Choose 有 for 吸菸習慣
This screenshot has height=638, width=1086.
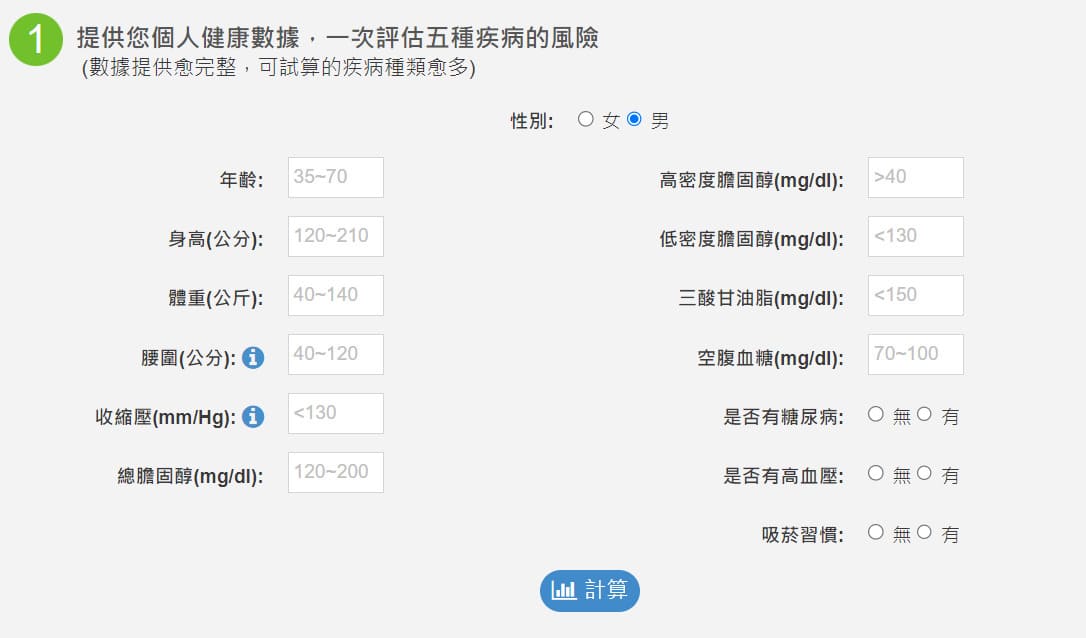coord(924,532)
